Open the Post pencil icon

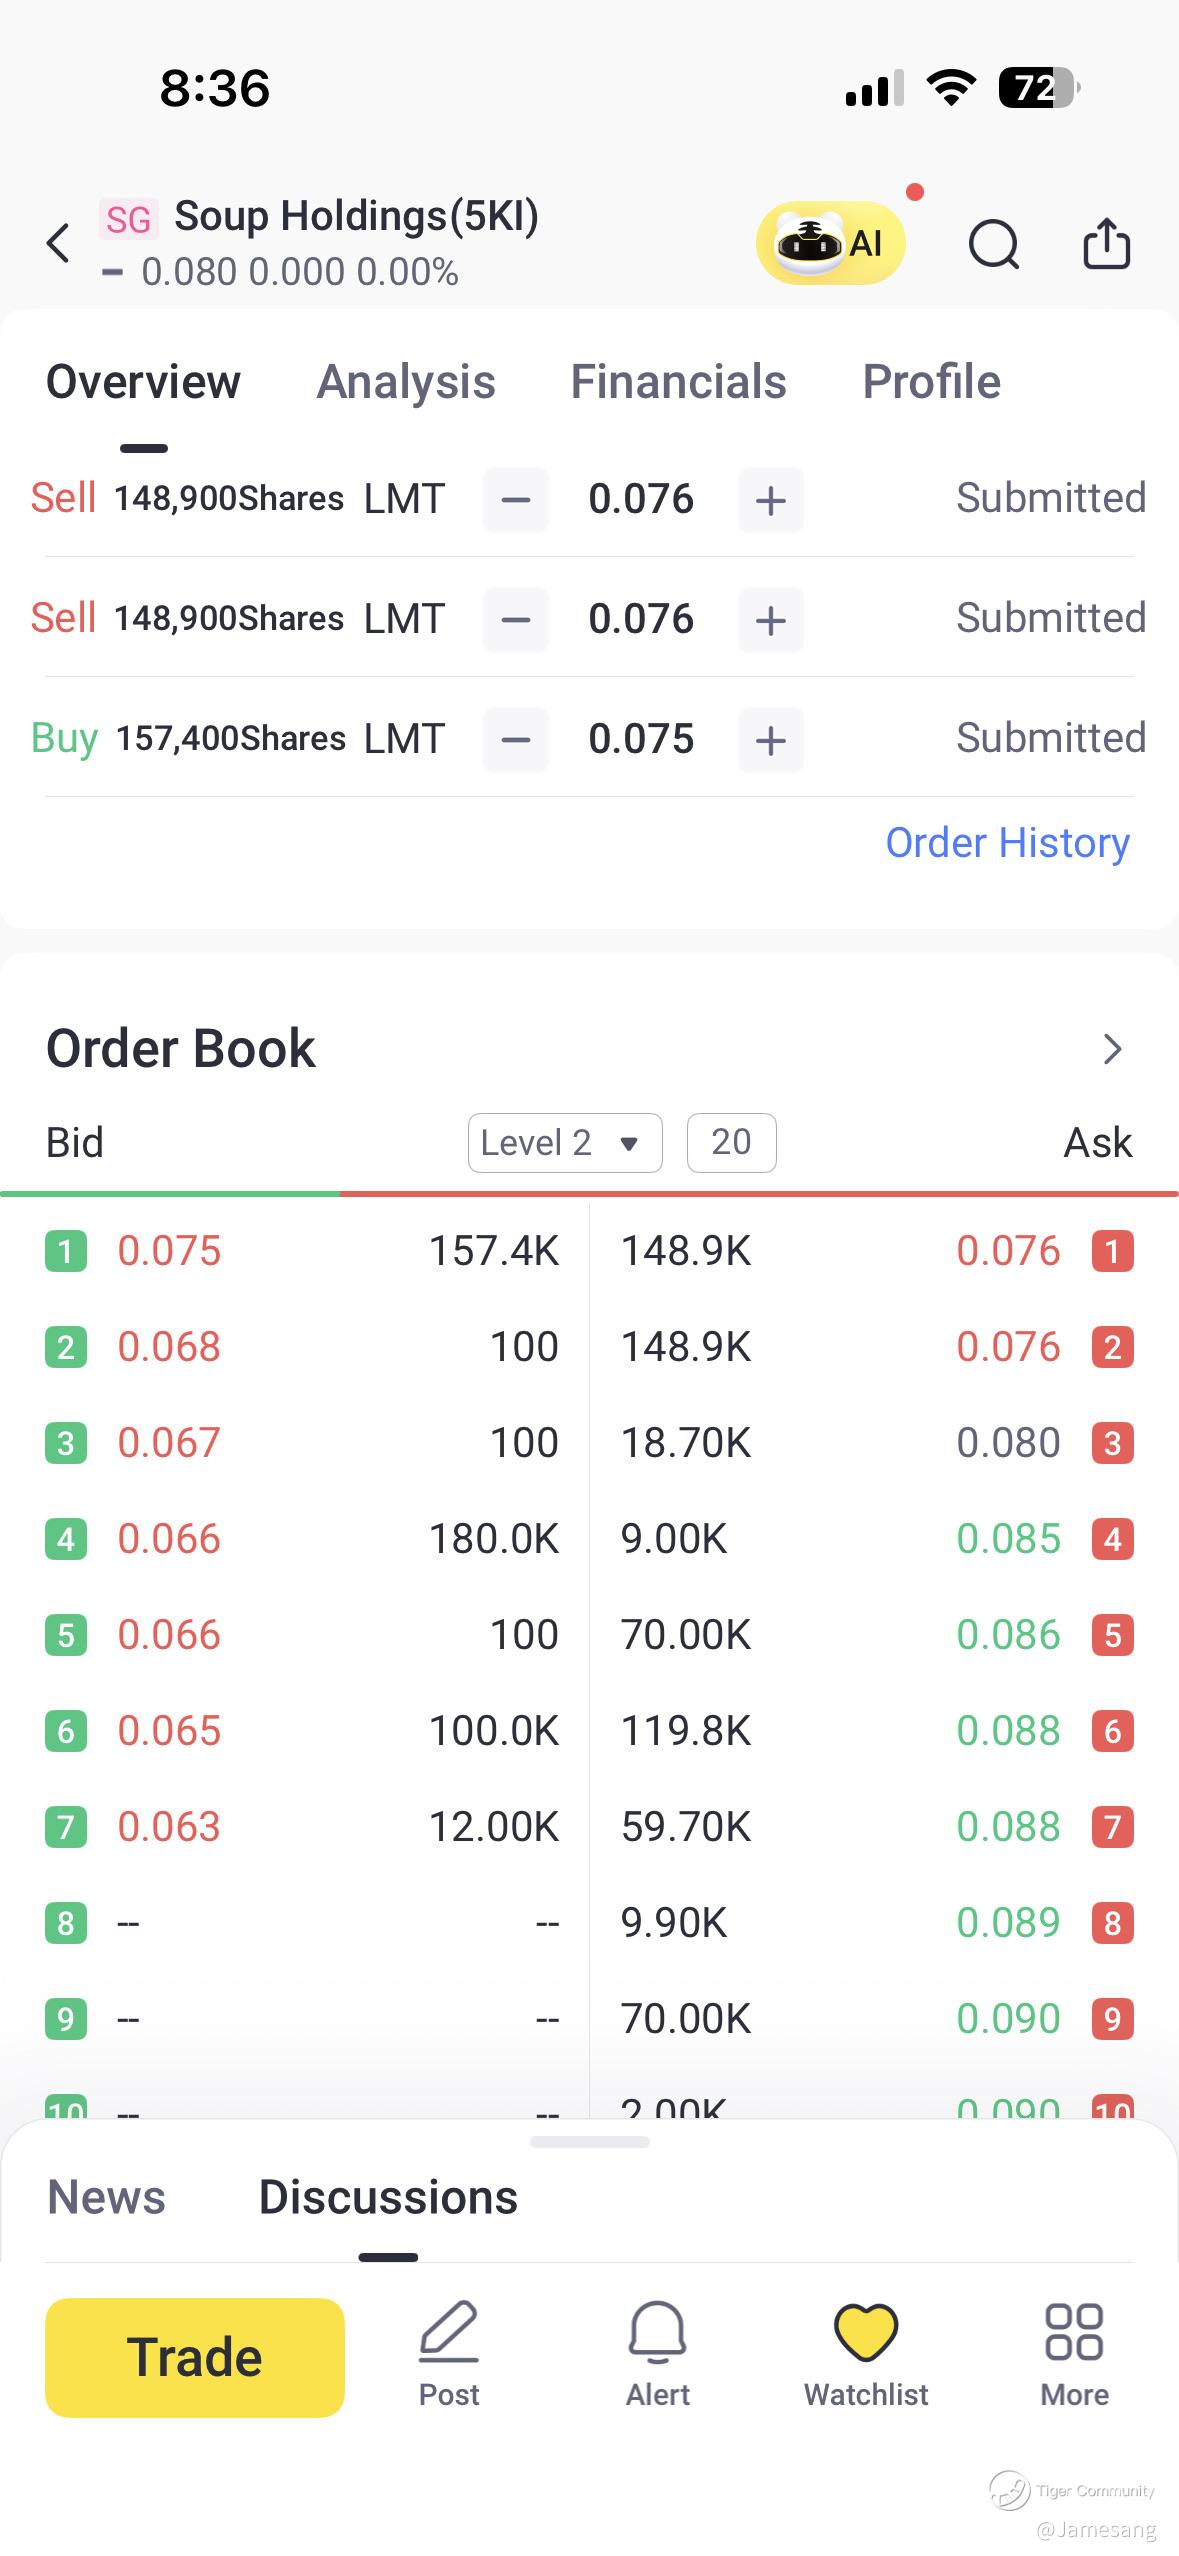(x=449, y=2352)
